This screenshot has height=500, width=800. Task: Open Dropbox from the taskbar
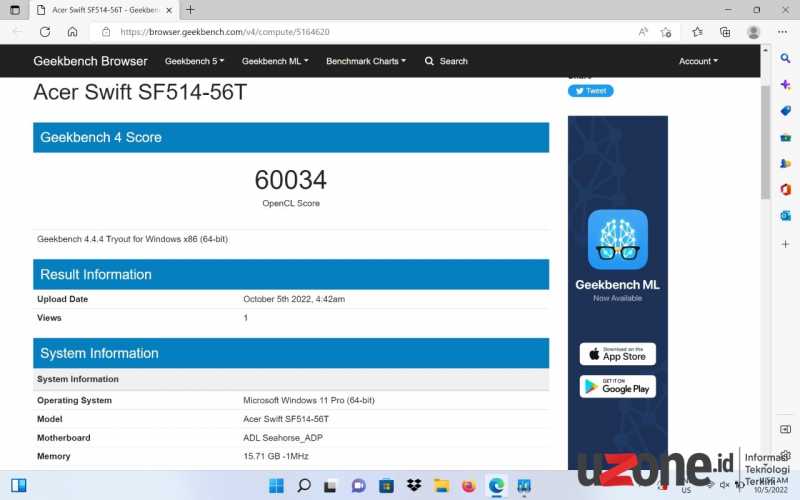pos(414,485)
